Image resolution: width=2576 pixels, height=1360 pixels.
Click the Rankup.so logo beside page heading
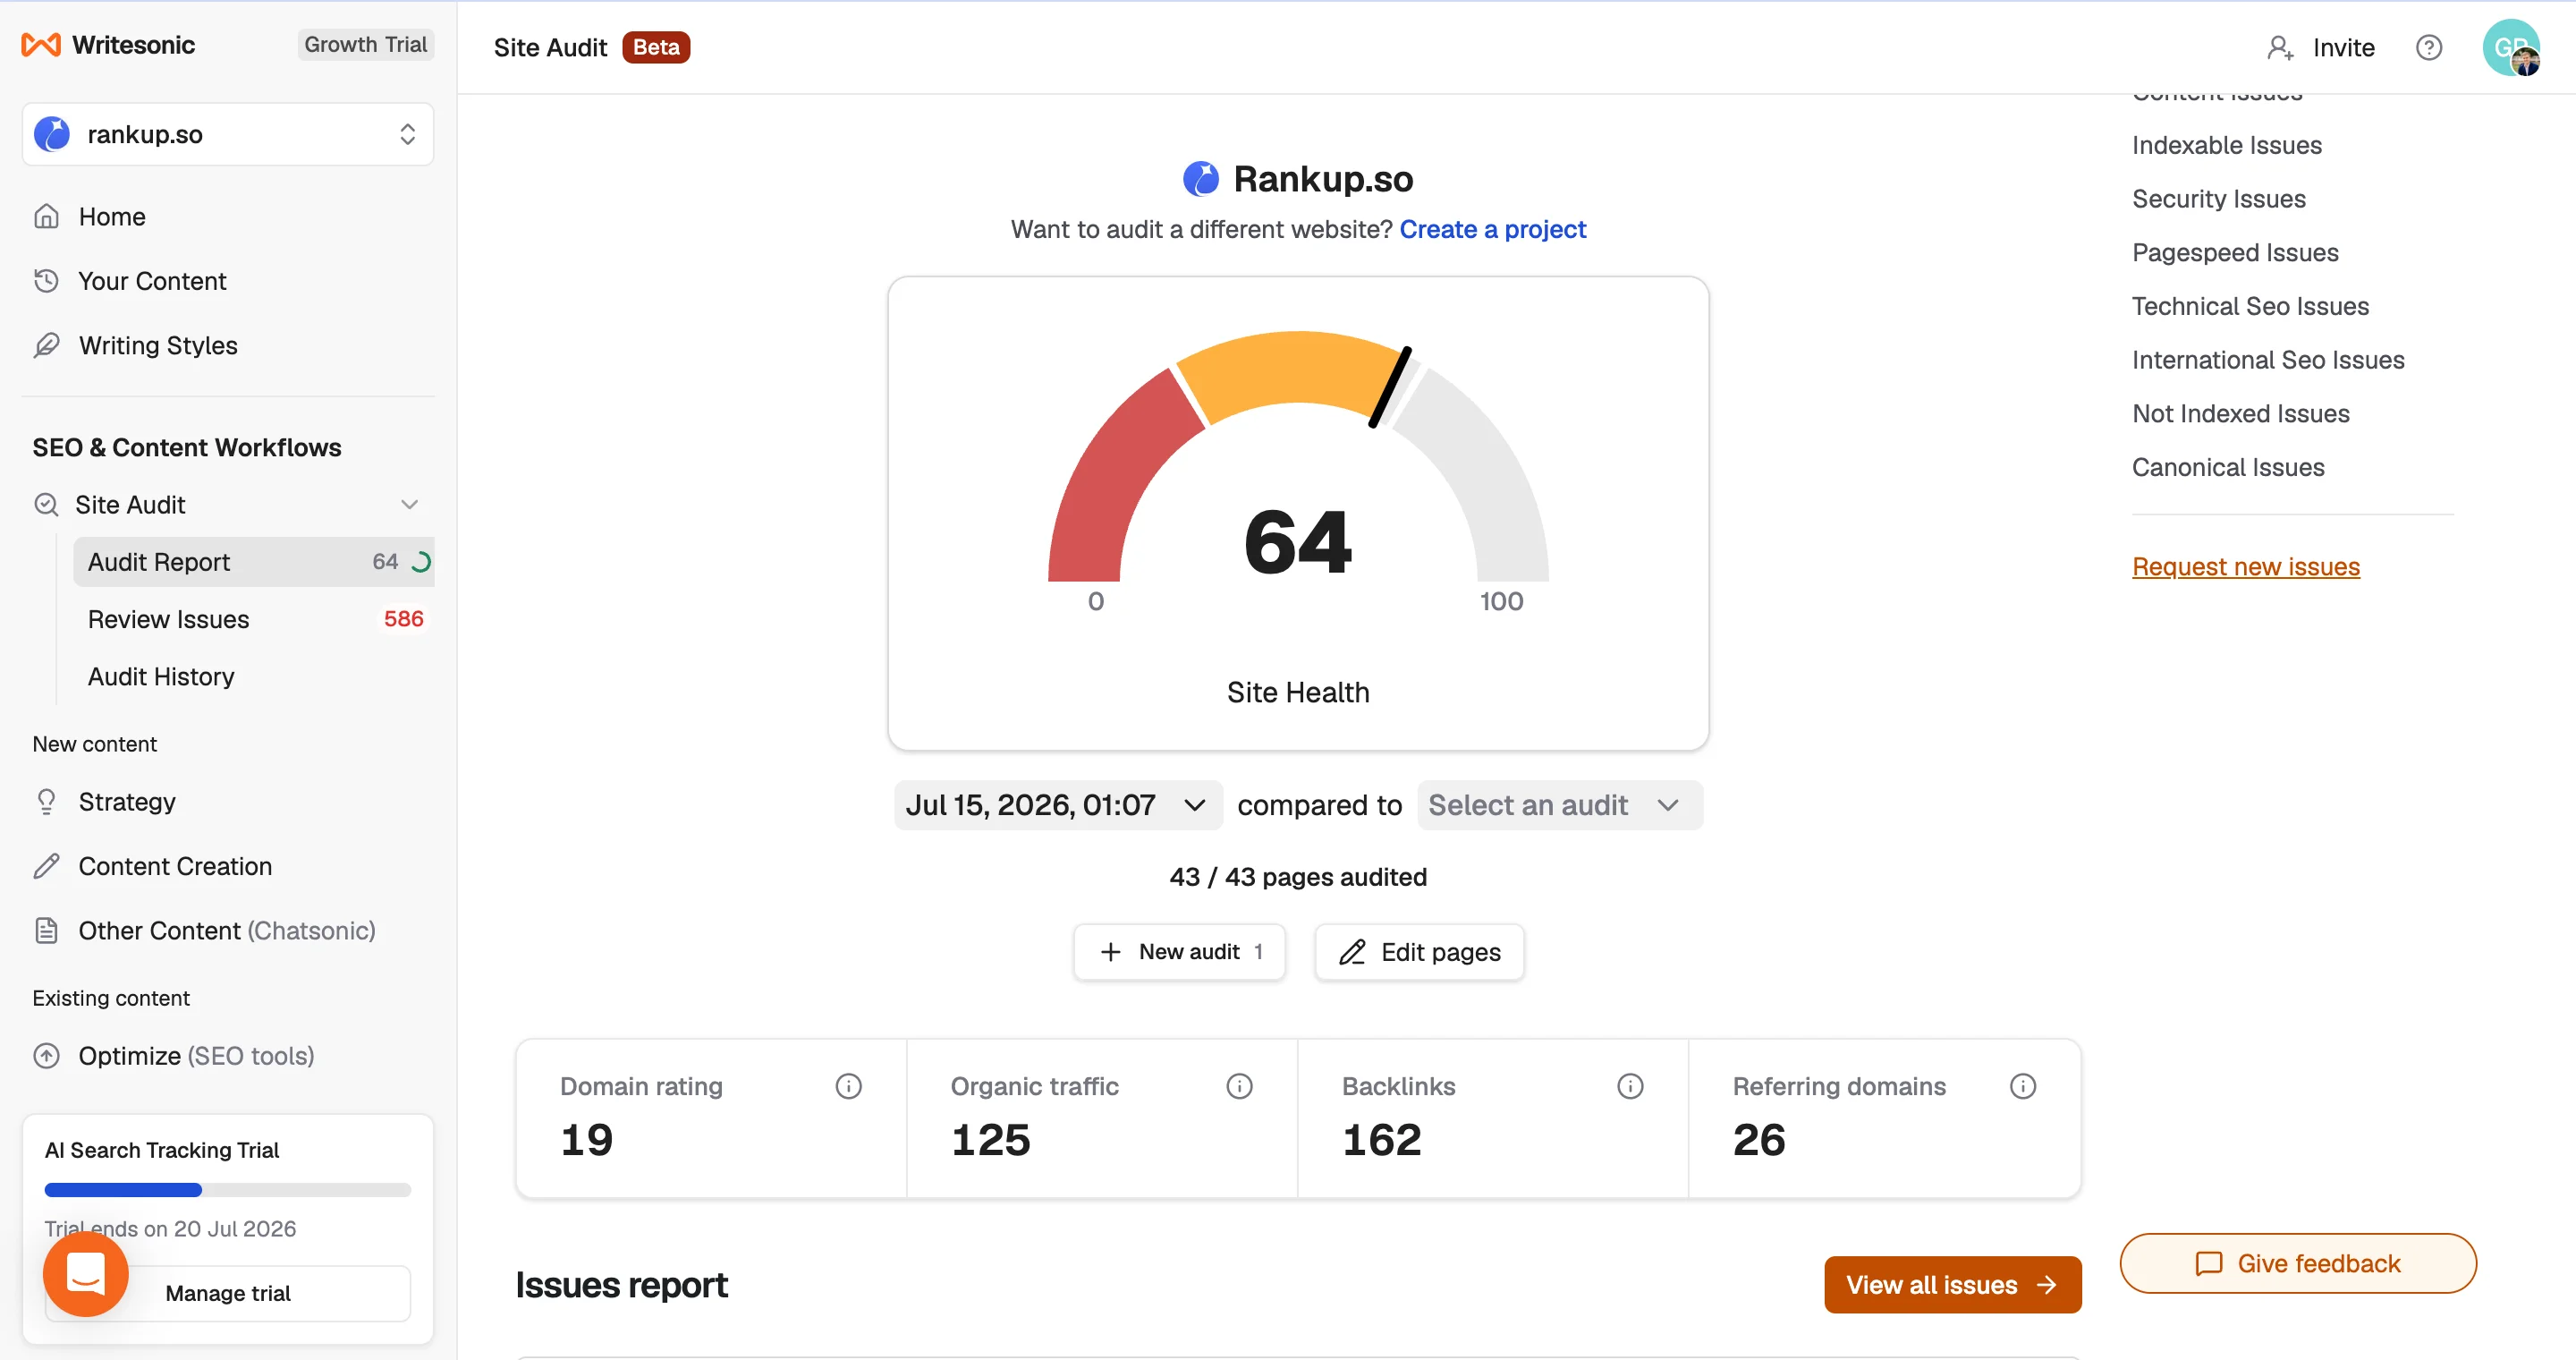coord(1201,179)
